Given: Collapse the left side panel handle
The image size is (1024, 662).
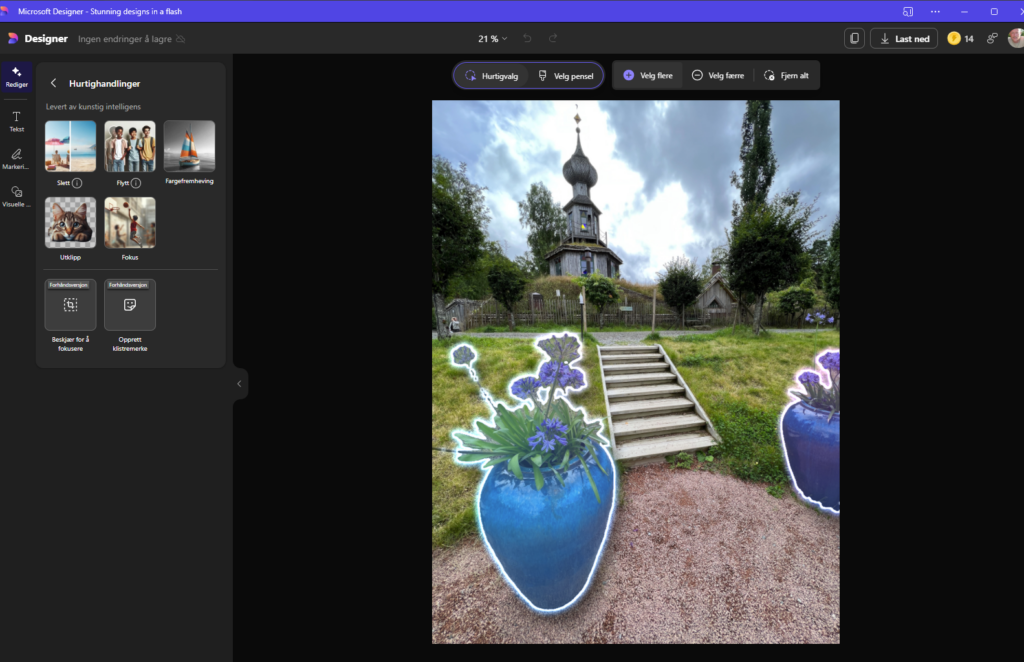Looking at the screenshot, I should pyautogui.click(x=239, y=383).
